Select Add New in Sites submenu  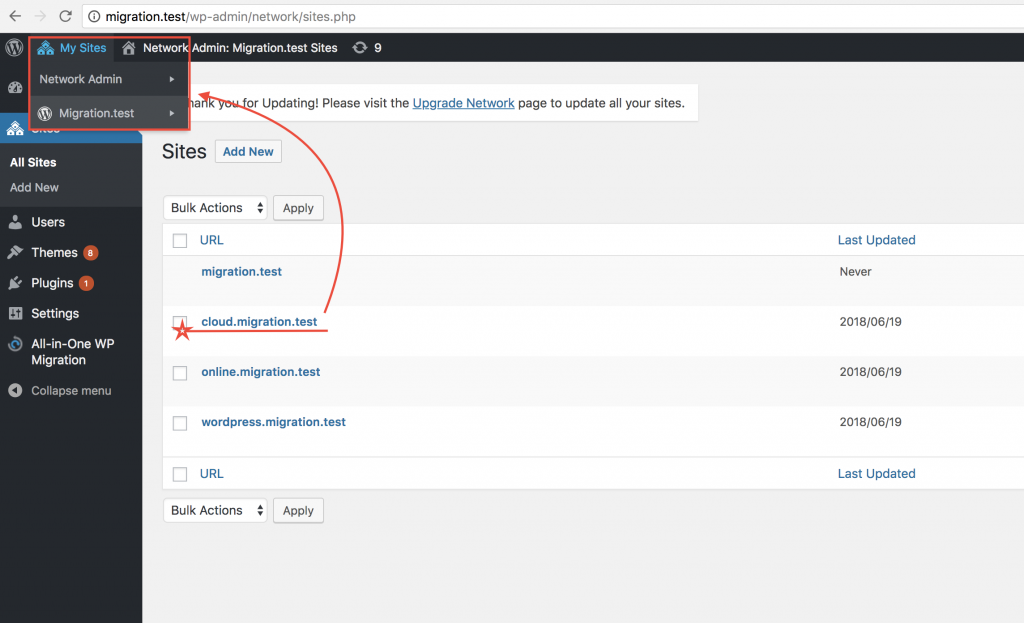click(x=34, y=187)
